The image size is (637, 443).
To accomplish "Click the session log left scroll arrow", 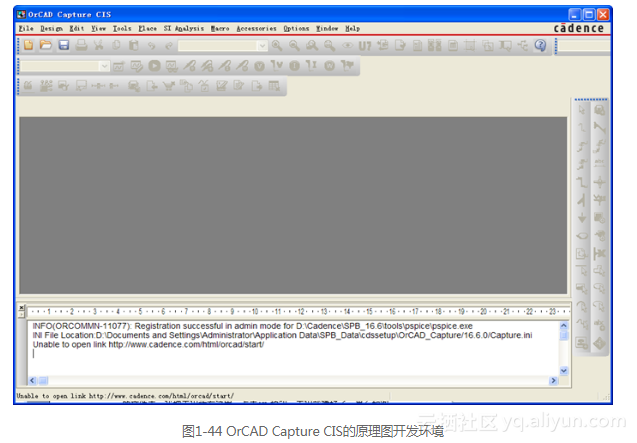I will tap(32, 381).
